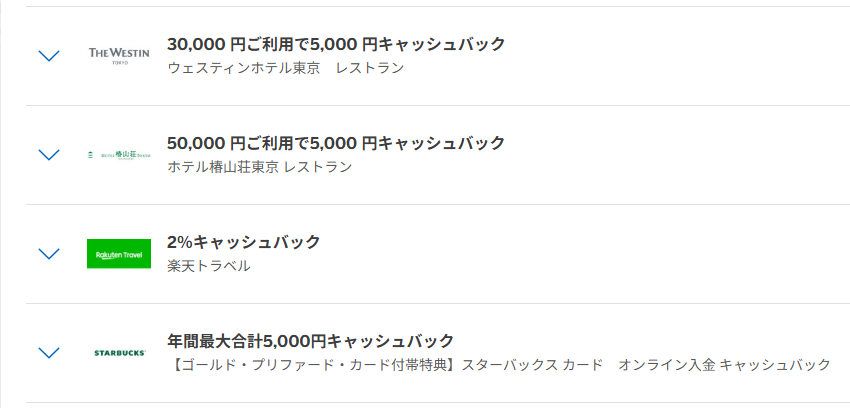The image size is (850, 408).
Task: Click the ホテル椿山荘東京 レストラン subtitle
Action: pyautogui.click(x=260, y=167)
